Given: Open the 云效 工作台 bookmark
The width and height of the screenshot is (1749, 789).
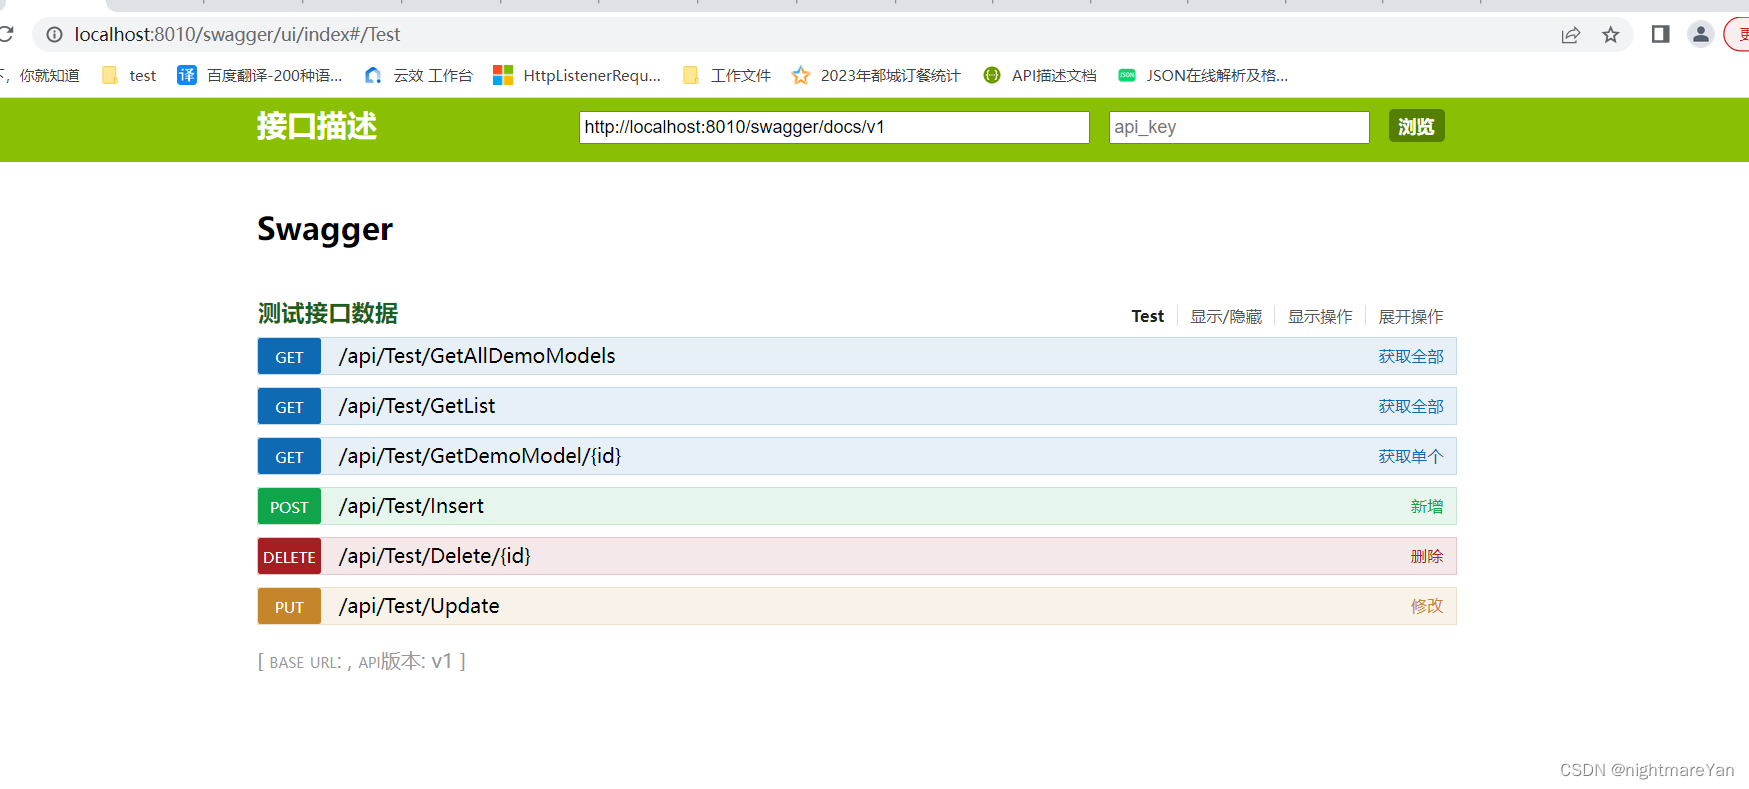Looking at the screenshot, I should (x=419, y=76).
